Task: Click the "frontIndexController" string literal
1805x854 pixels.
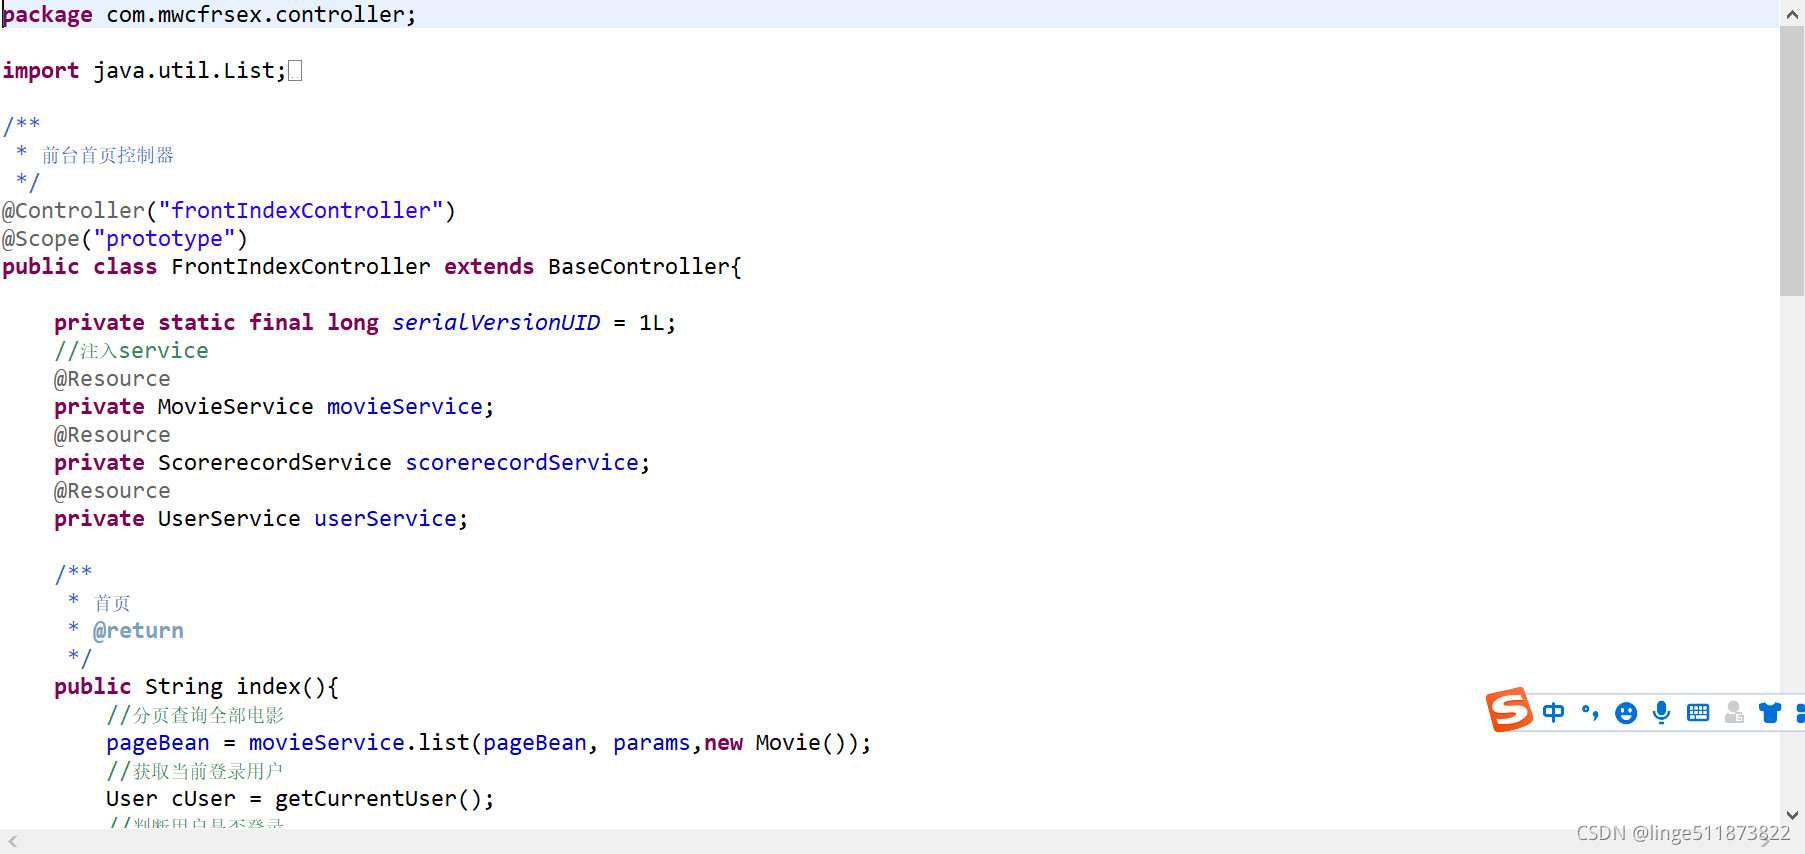Action: click(x=301, y=211)
